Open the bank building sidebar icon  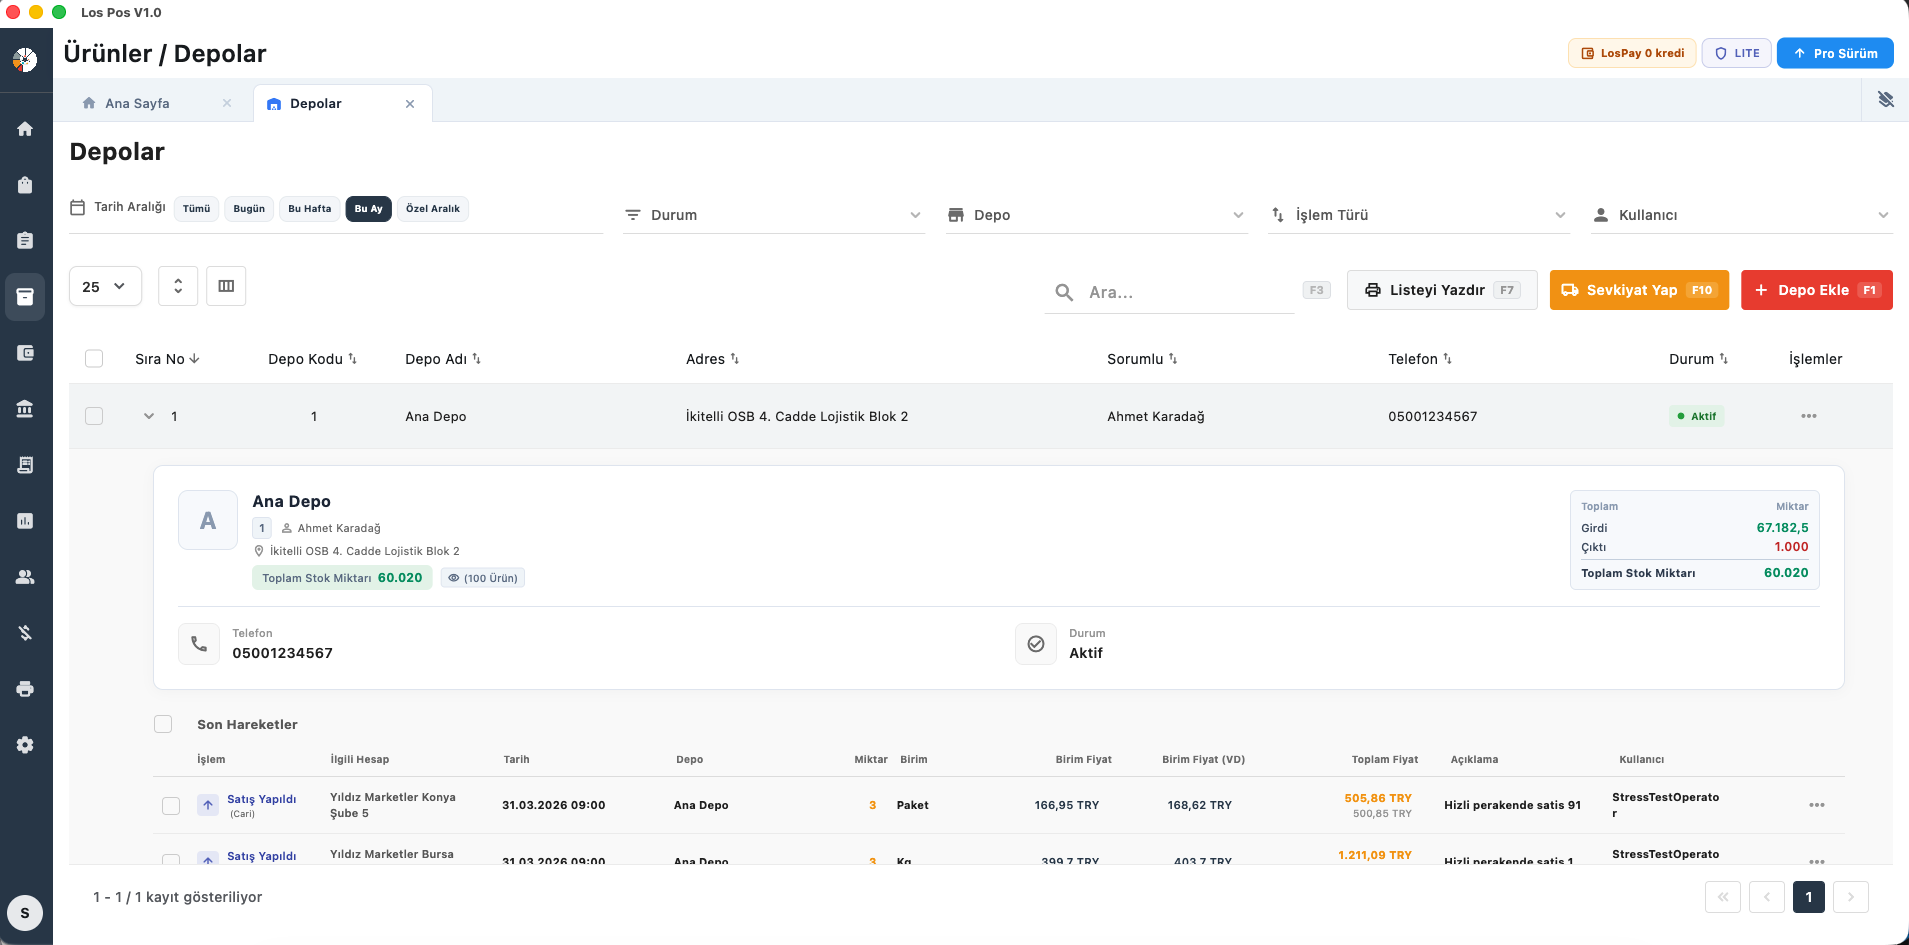(25, 409)
